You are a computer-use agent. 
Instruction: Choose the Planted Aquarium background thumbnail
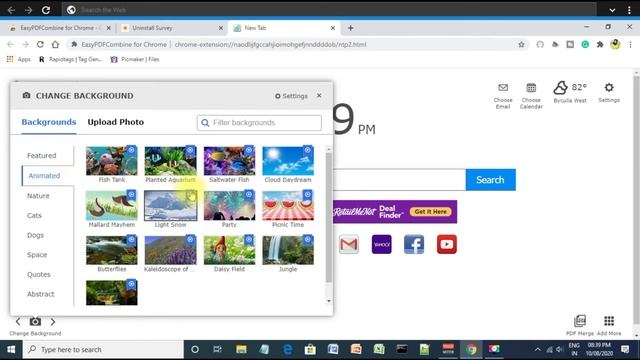pyautogui.click(x=170, y=160)
